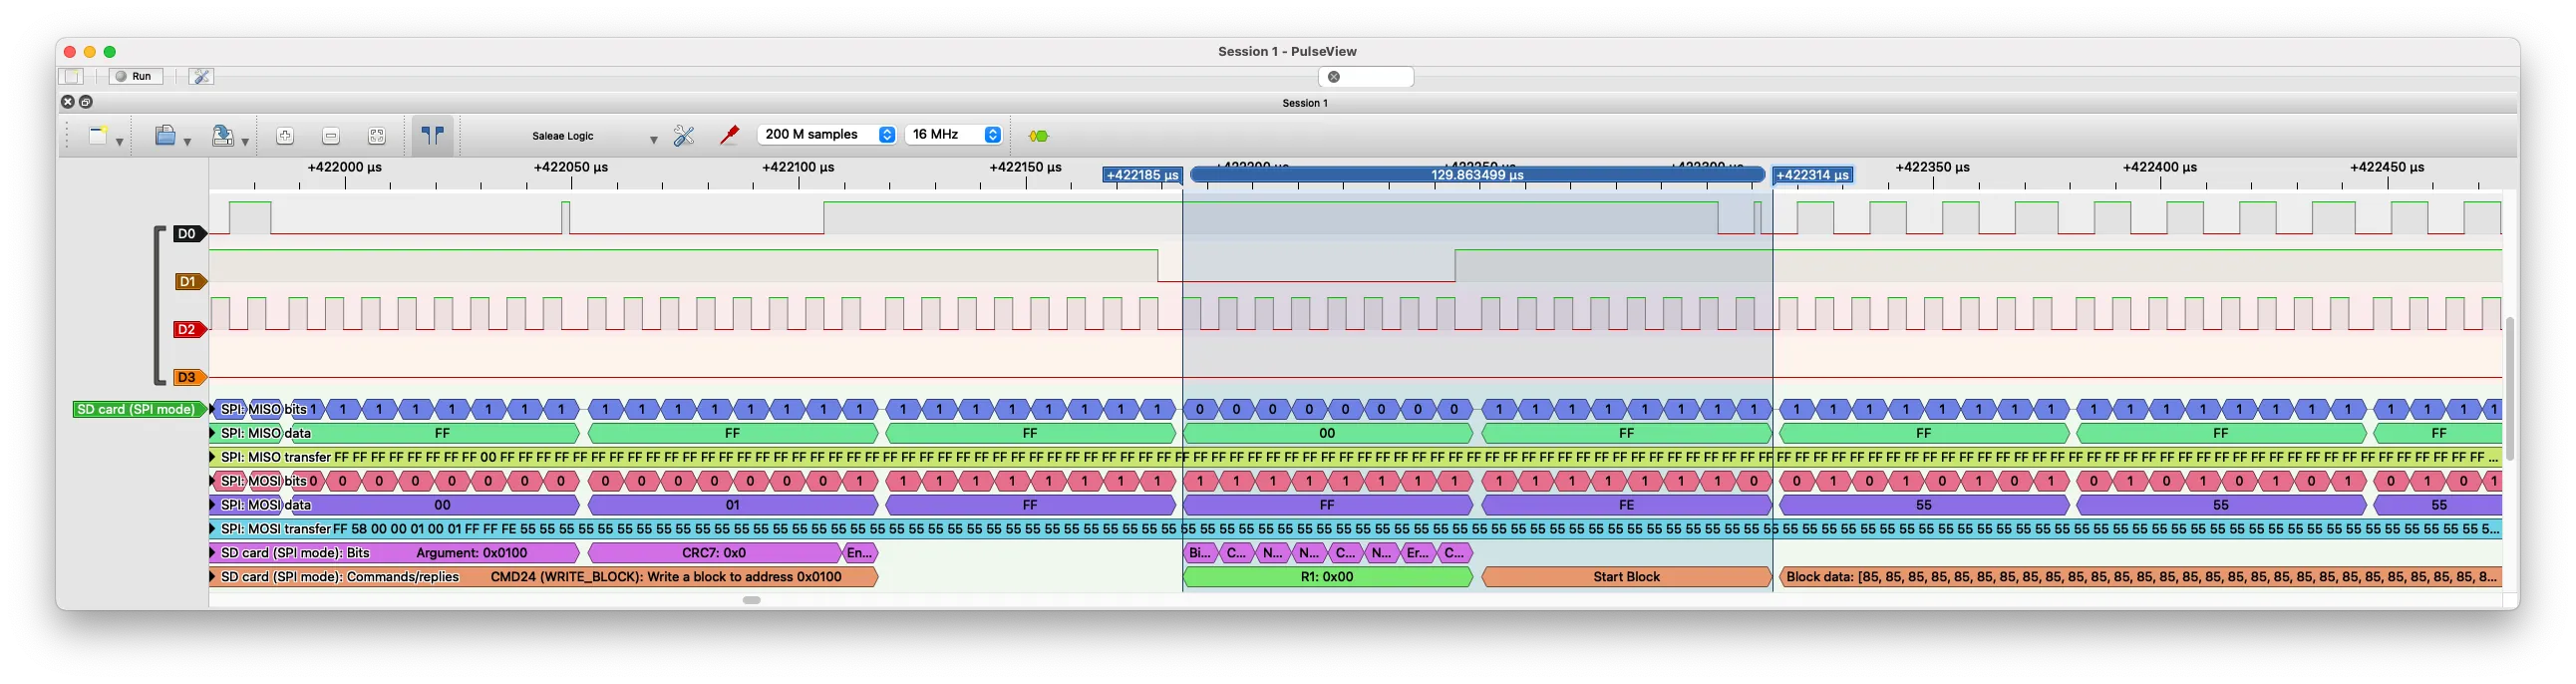Viewport: 2576px width, 684px height.
Task: Click the new session icon in top bar
Action: 72,76
